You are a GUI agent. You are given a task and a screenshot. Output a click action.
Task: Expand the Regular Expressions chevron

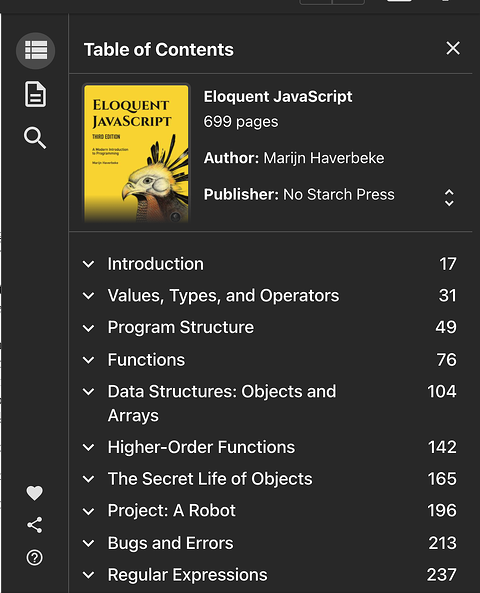pyautogui.click(x=89, y=575)
